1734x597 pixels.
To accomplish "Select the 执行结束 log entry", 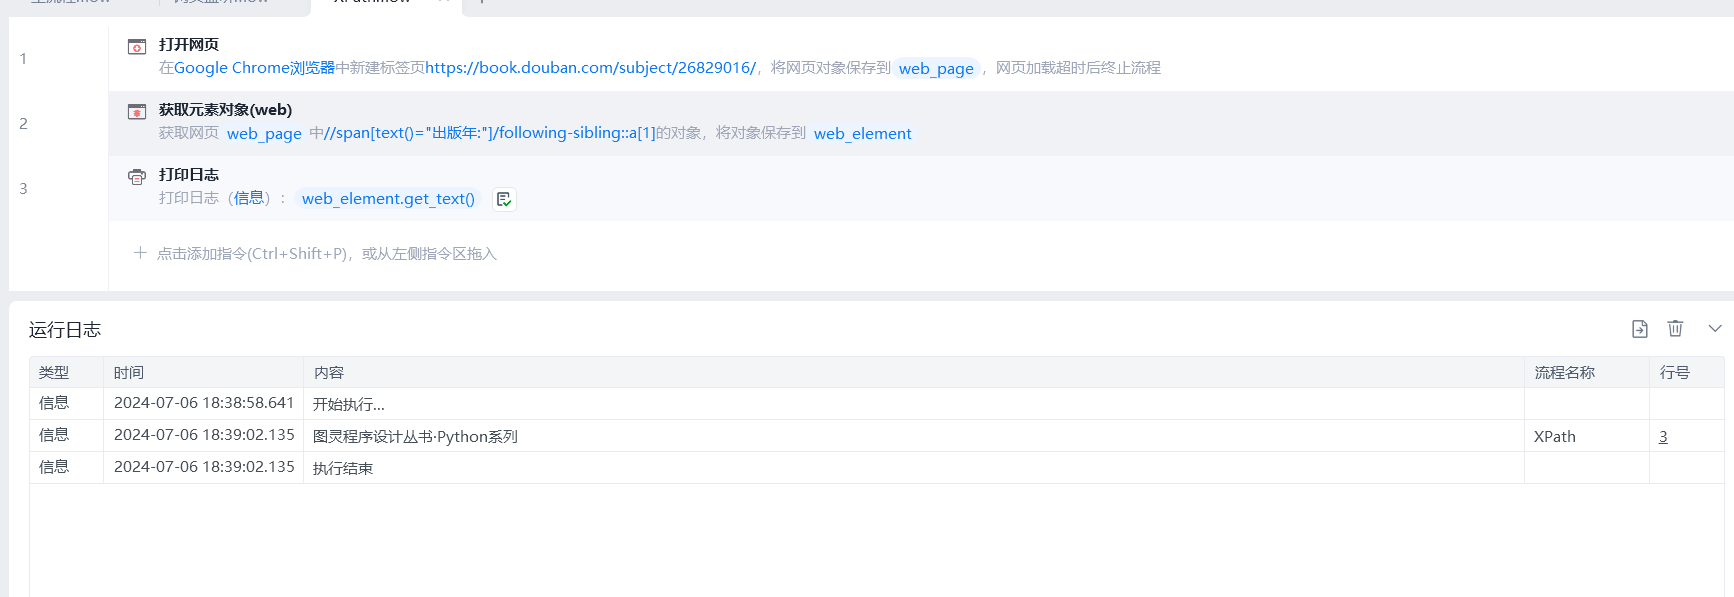I will [343, 468].
